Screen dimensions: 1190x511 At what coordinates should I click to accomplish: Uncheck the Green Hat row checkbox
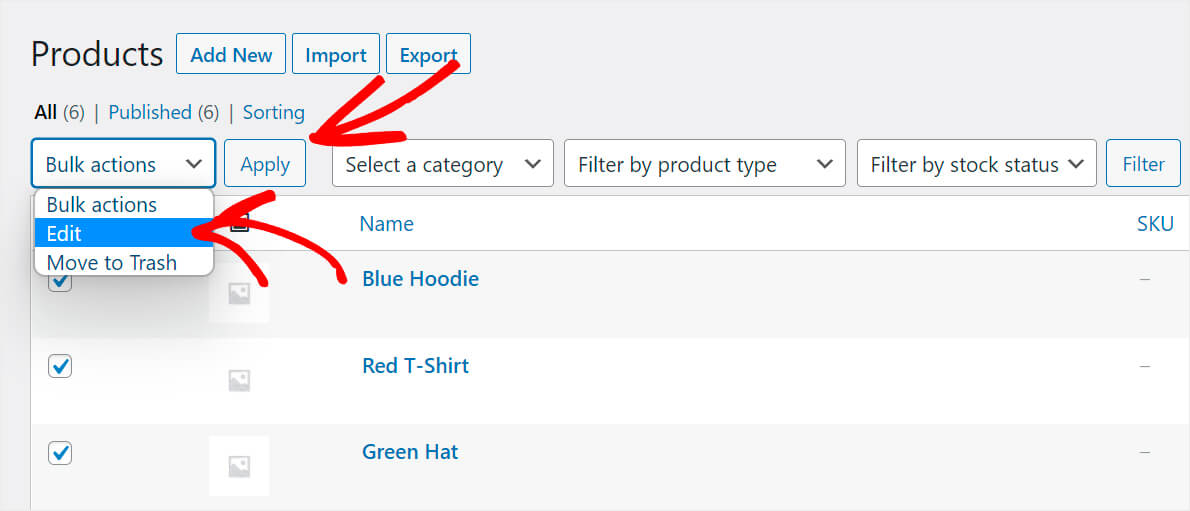tap(60, 453)
